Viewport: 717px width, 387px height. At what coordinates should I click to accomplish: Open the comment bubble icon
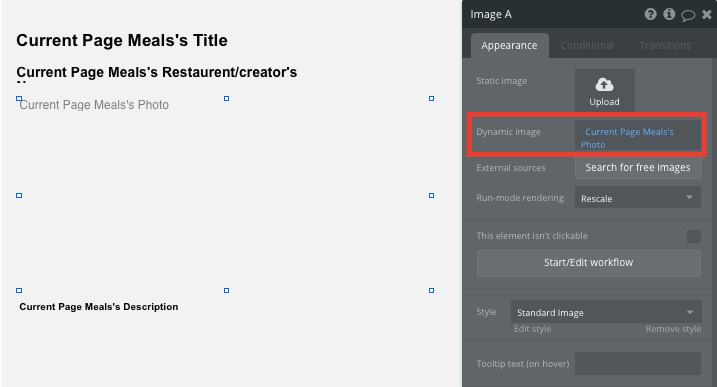click(688, 15)
